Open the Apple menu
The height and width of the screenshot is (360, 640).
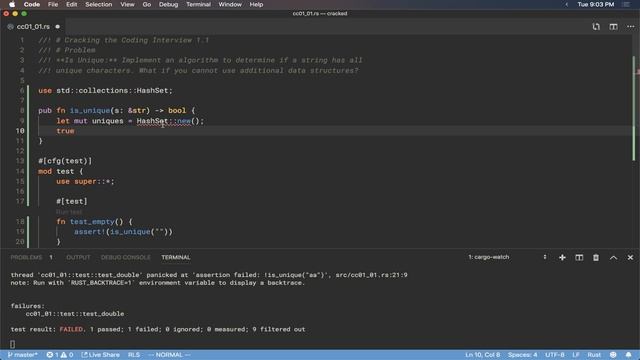pyautogui.click(x=12, y=4)
